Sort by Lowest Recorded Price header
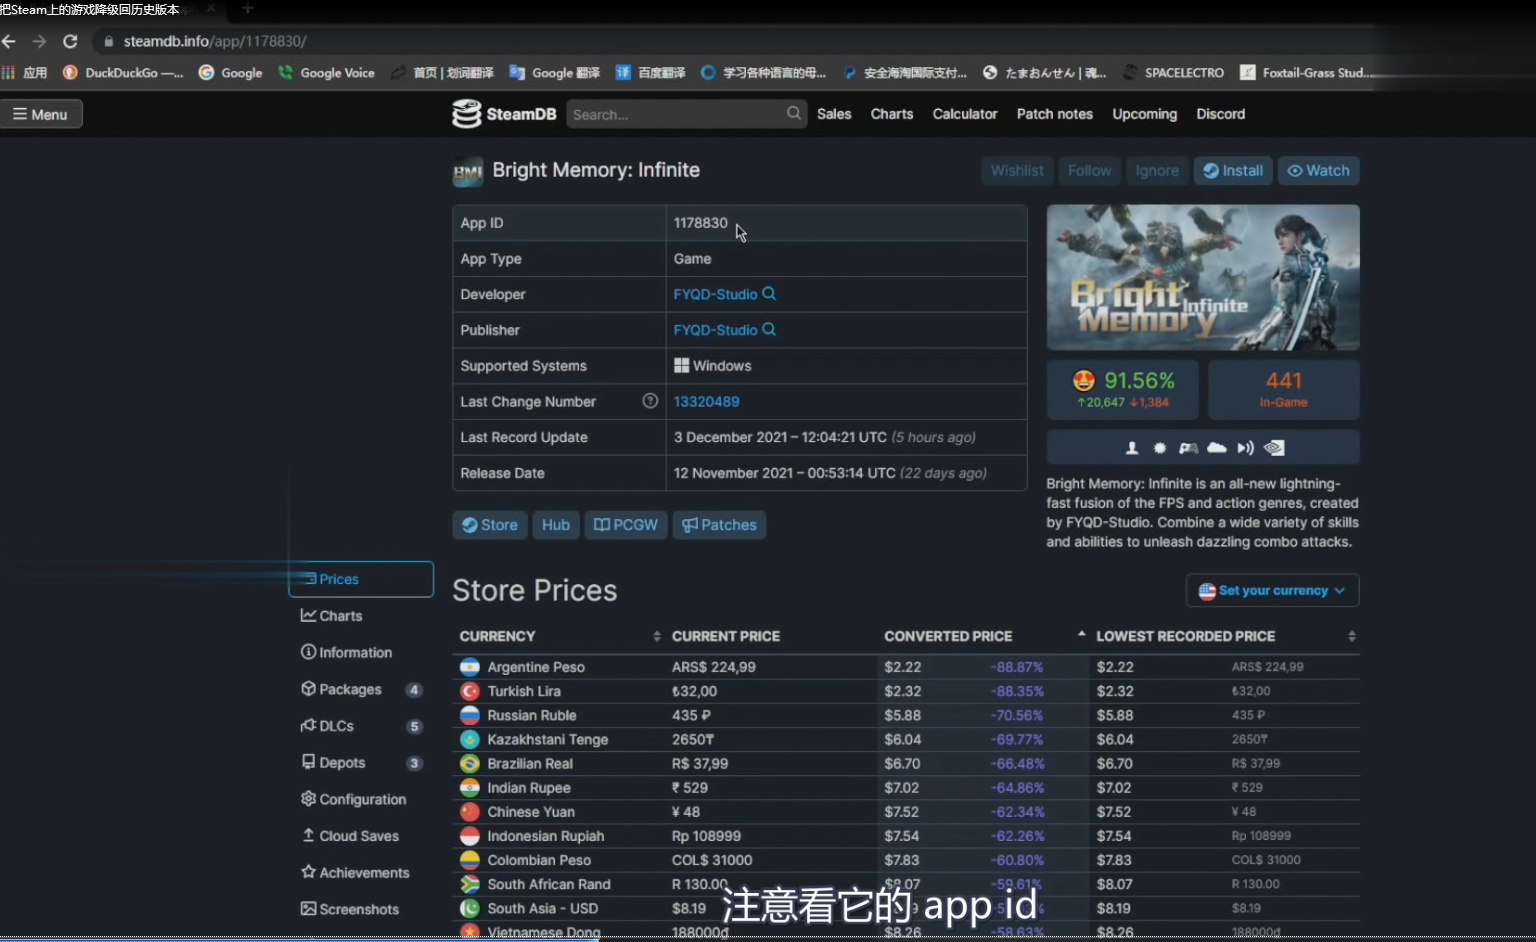 [1225, 636]
